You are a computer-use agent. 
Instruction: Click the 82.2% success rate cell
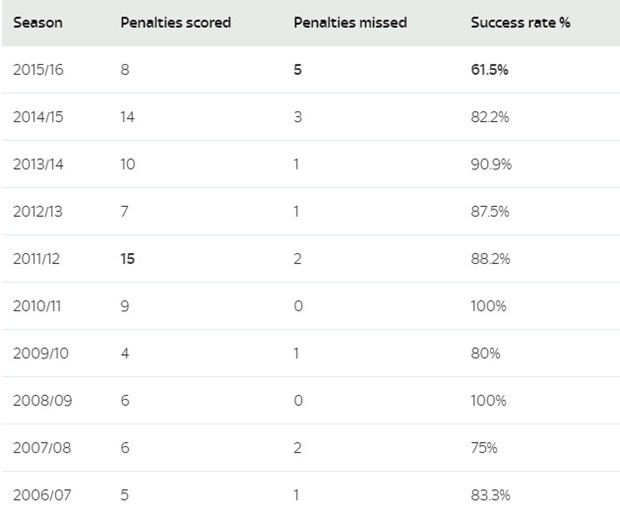point(491,117)
